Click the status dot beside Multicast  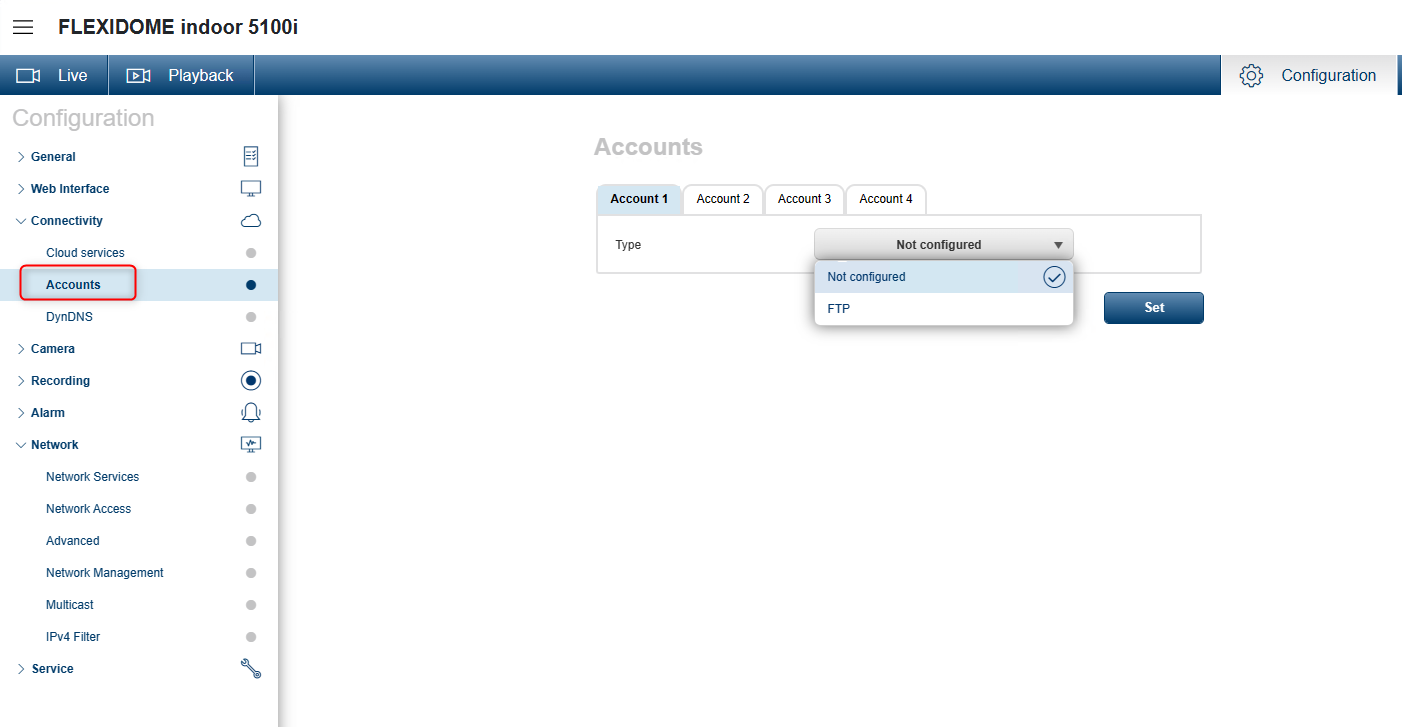[251, 605]
